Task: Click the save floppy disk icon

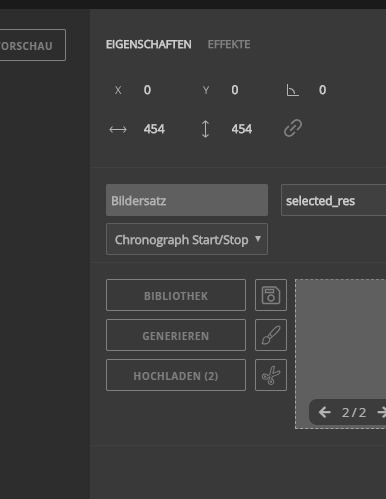Action: coord(271,295)
